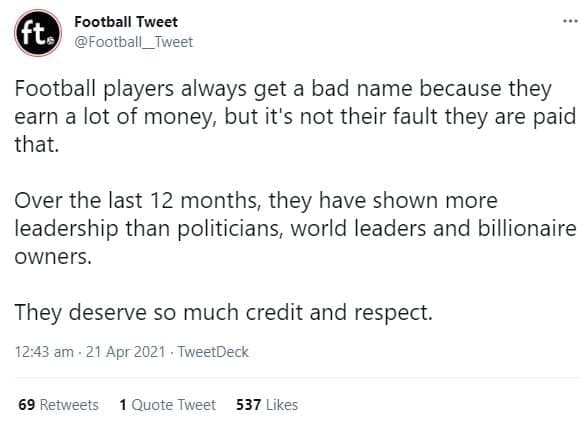The image size is (588, 427).
Task: Click the words that. ending the first paragraph
Action: tap(37, 144)
